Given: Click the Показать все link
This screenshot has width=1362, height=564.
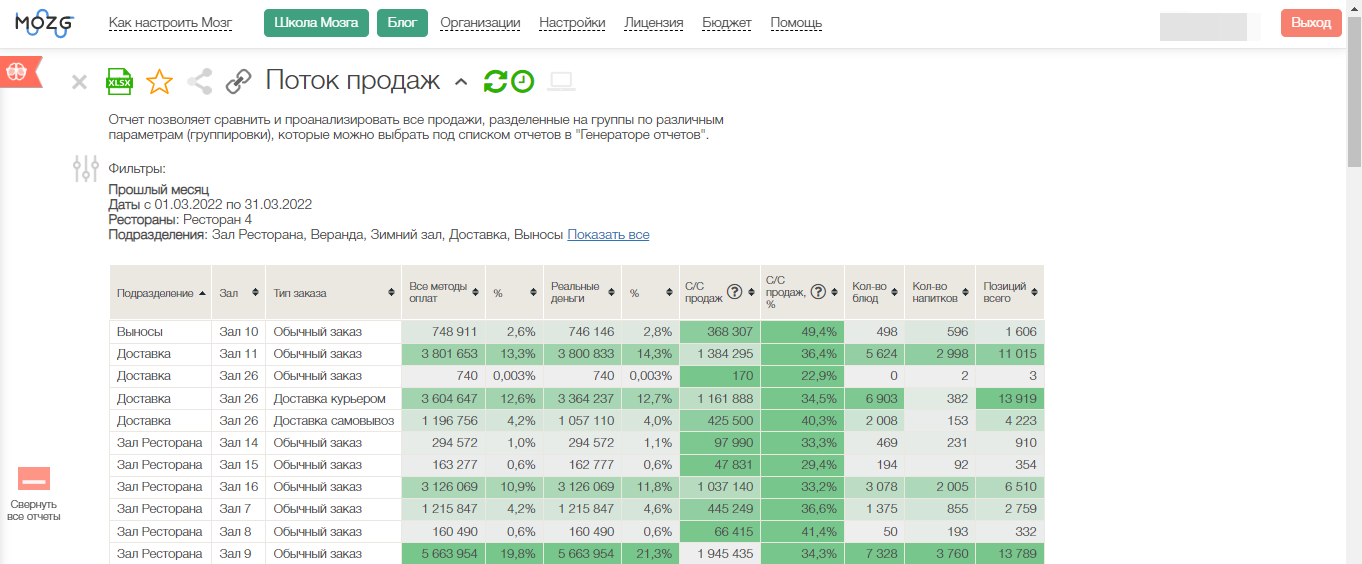Looking at the screenshot, I should tap(608, 235).
